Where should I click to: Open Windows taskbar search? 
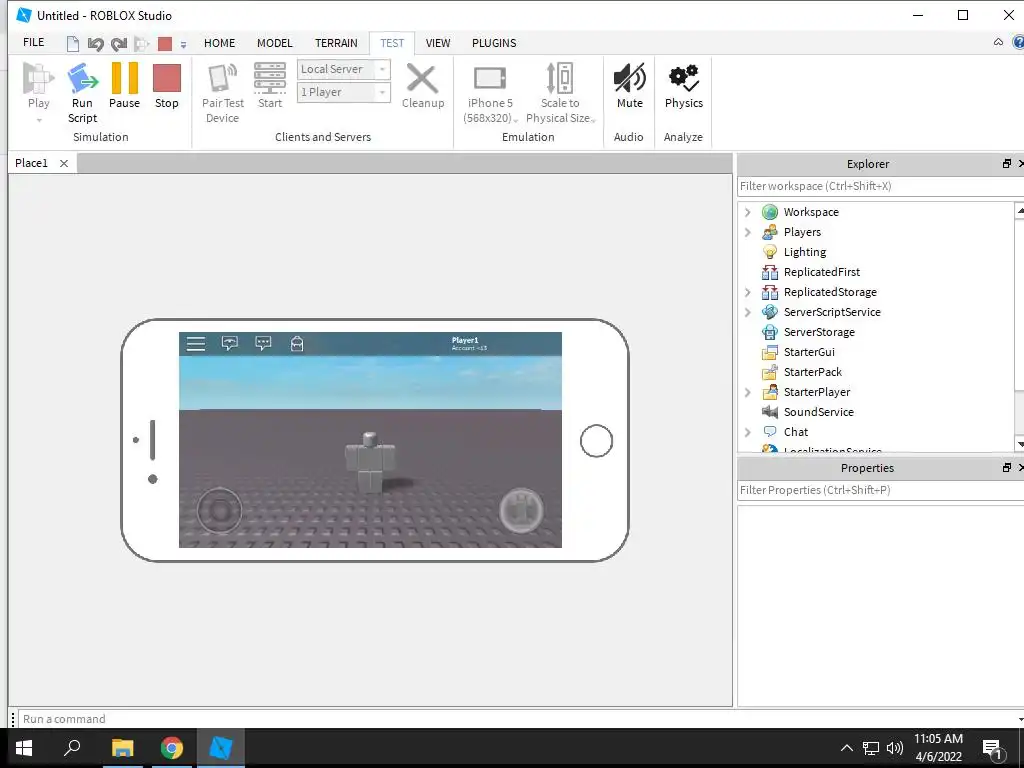click(72, 748)
